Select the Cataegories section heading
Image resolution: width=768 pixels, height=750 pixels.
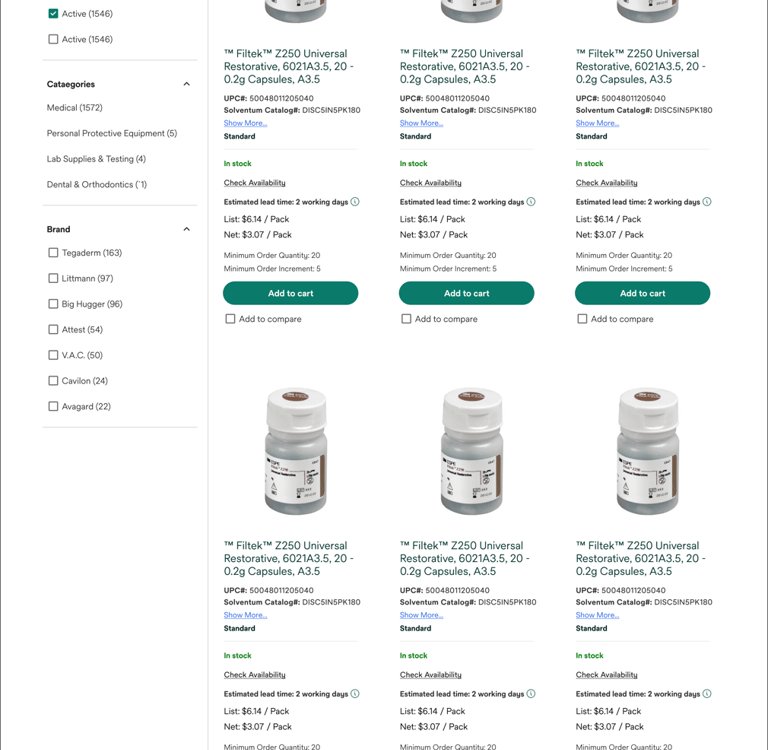click(71, 84)
